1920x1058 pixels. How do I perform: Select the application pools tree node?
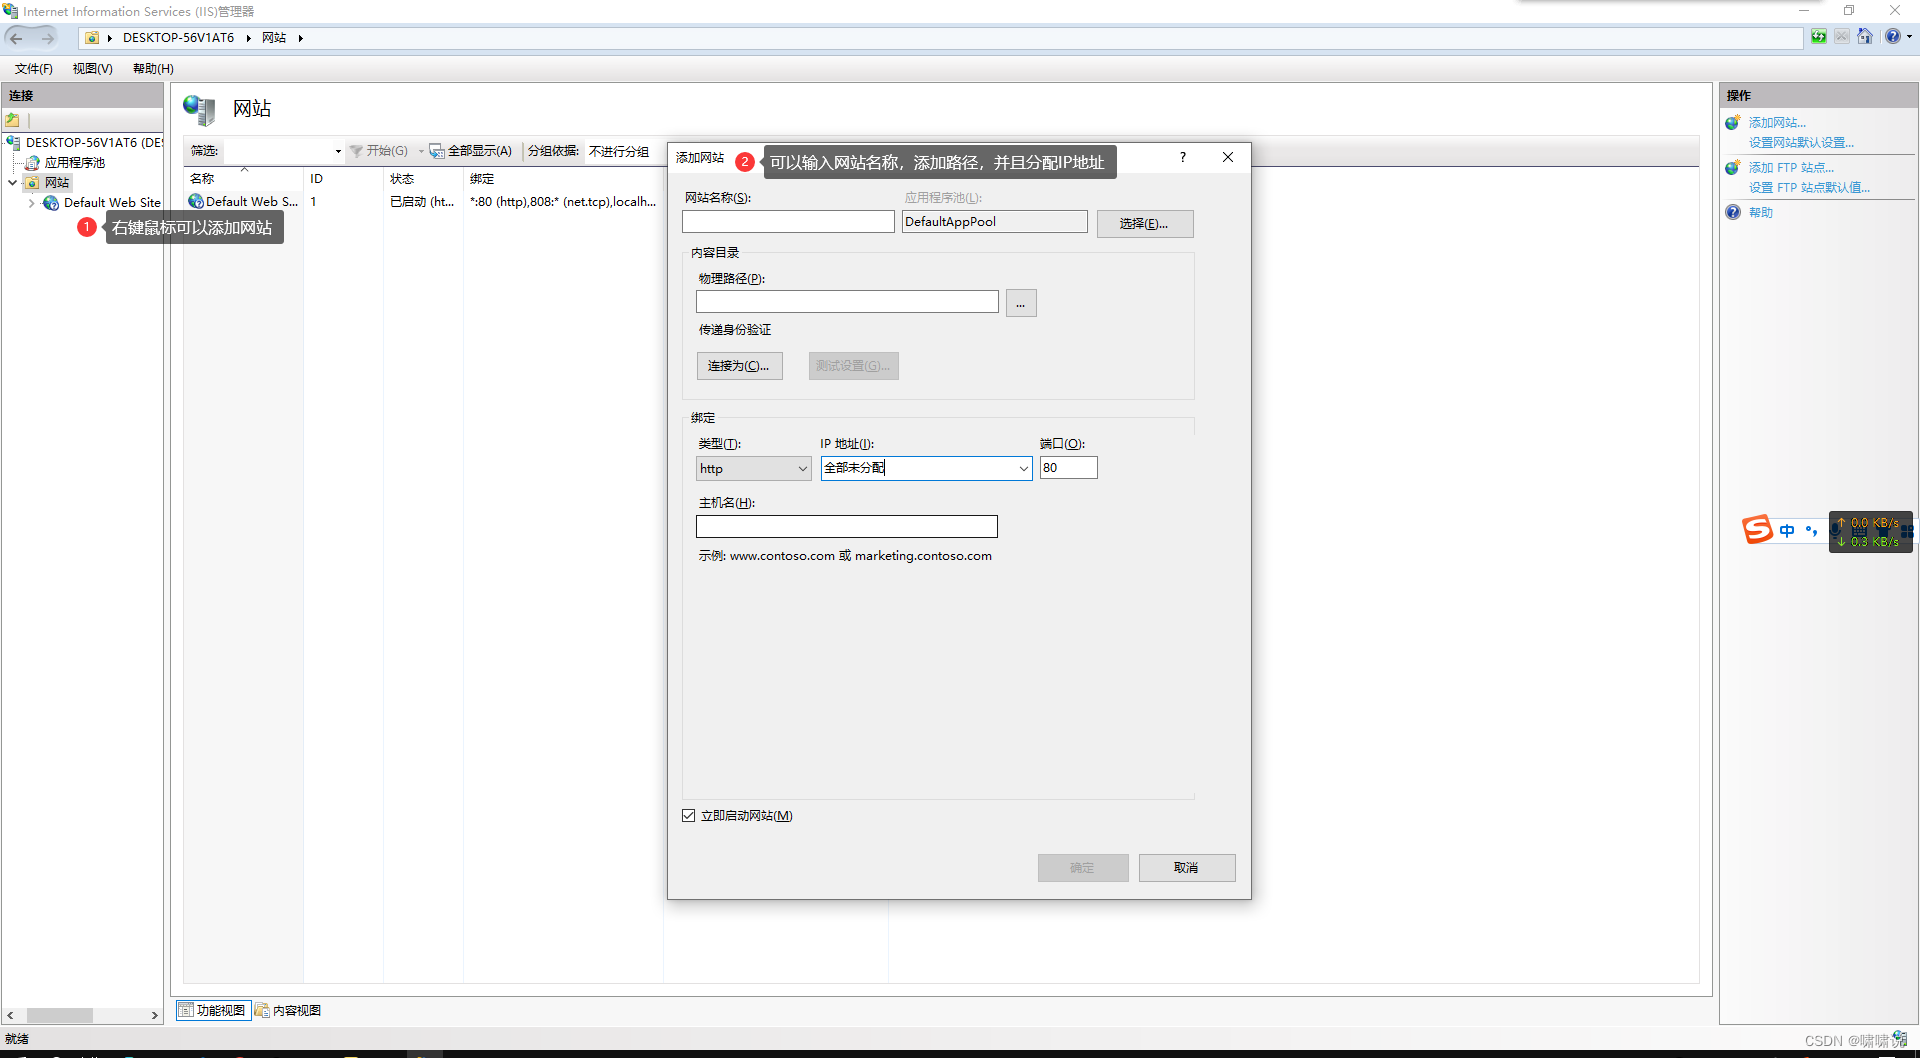[x=75, y=163]
